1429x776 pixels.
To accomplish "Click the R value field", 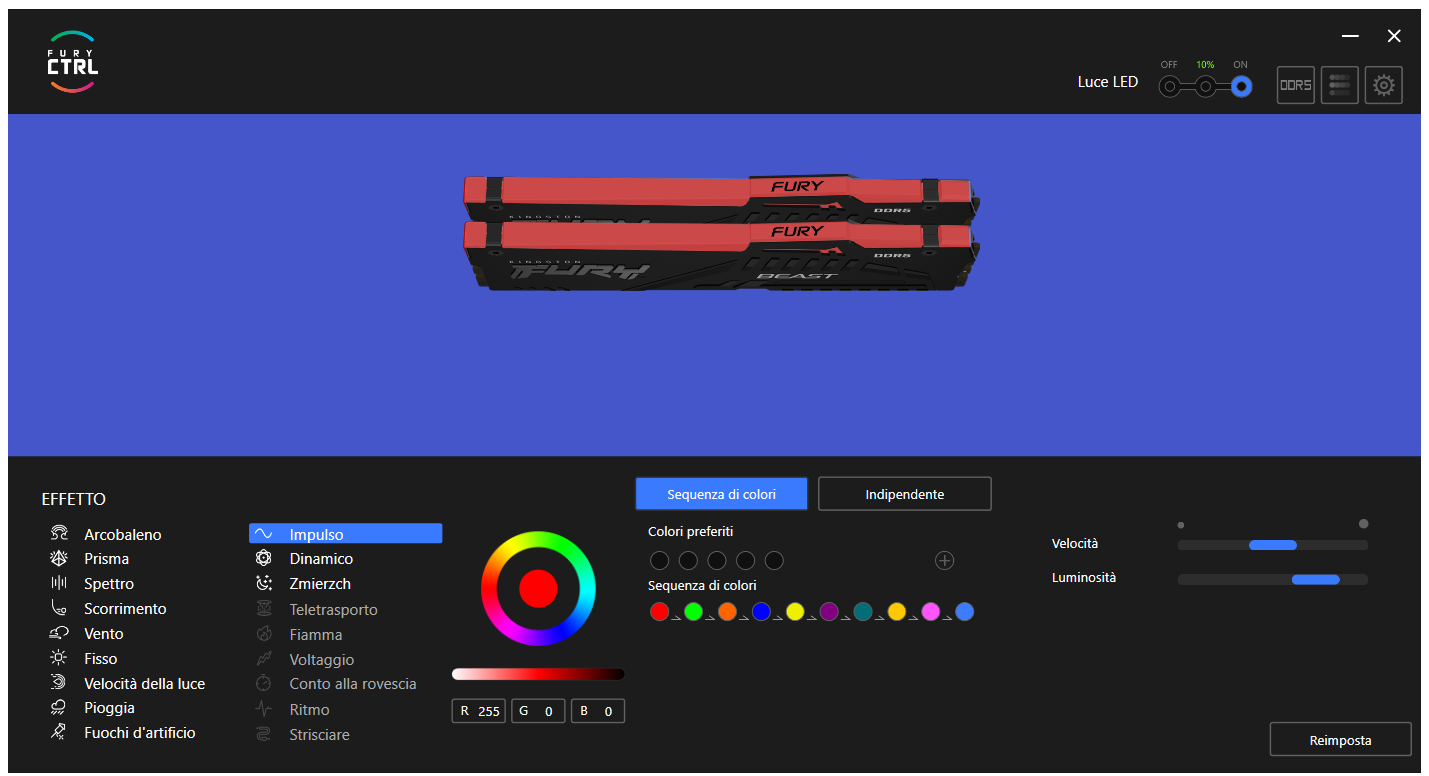I will click(478, 711).
